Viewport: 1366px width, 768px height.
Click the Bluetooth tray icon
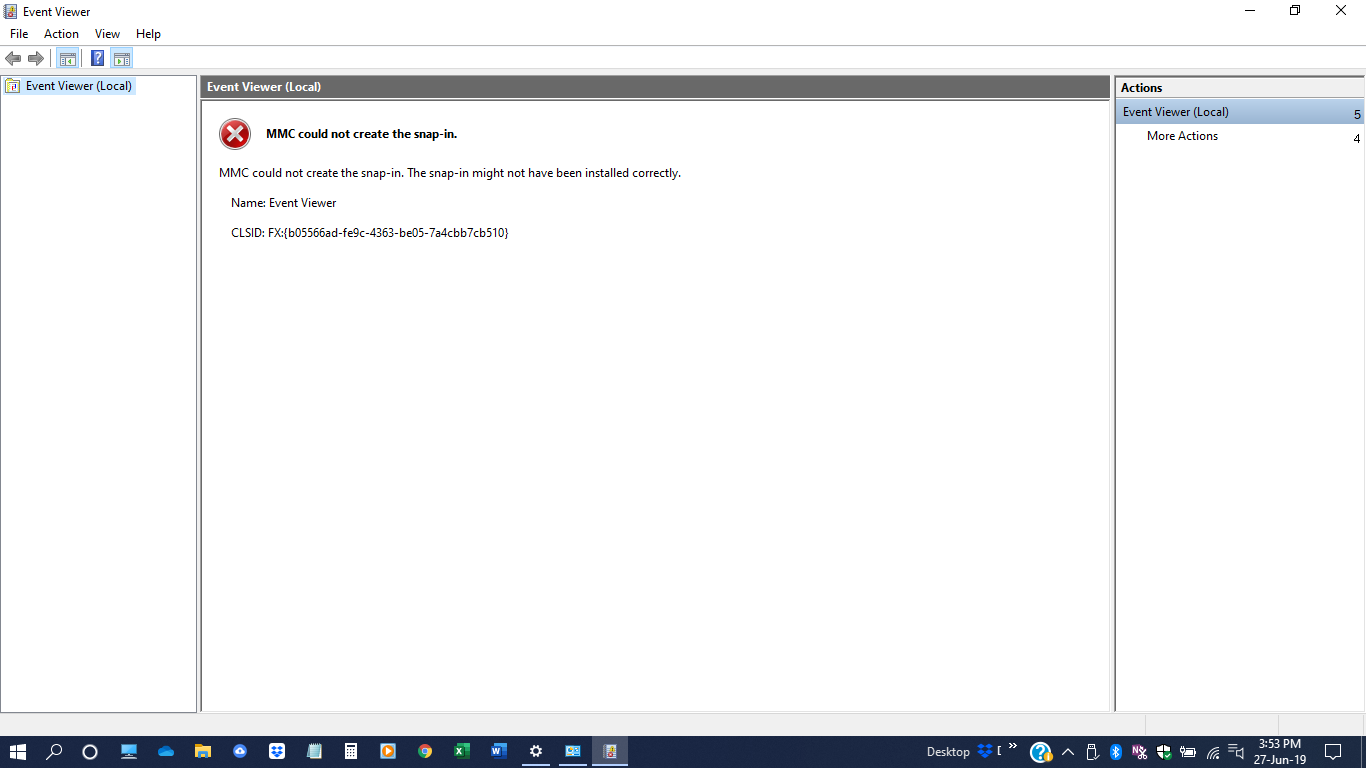pos(1116,752)
